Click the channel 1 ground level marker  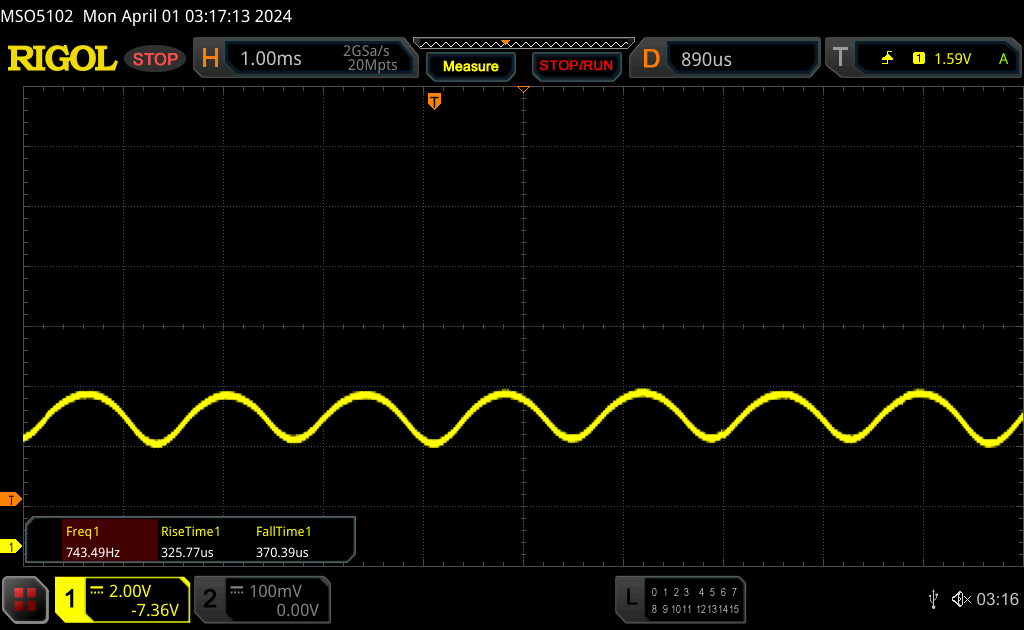(10, 546)
